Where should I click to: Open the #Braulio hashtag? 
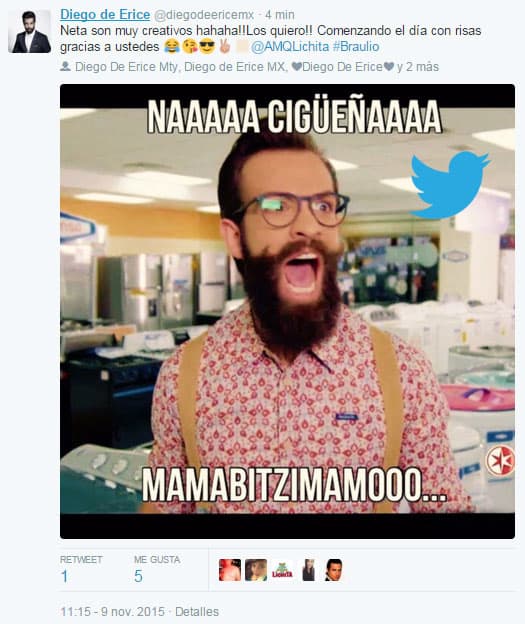(356, 47)
